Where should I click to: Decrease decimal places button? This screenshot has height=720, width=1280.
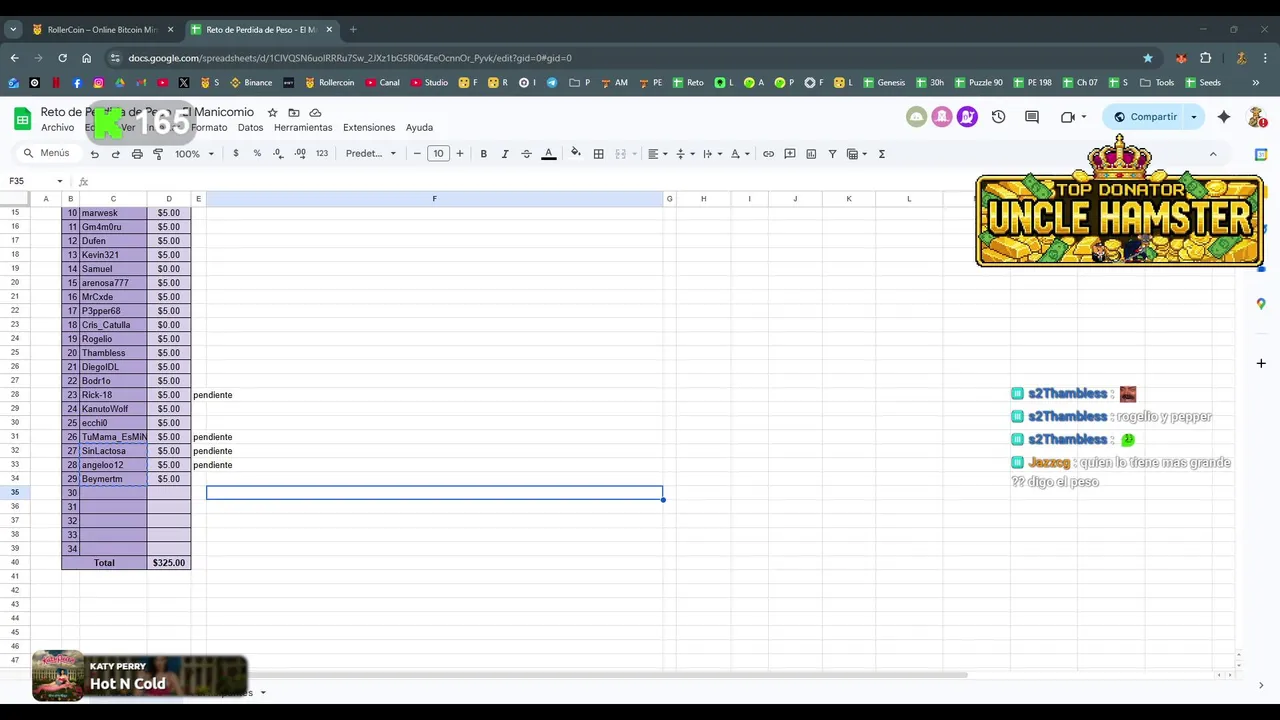click(x=278, y=154)
